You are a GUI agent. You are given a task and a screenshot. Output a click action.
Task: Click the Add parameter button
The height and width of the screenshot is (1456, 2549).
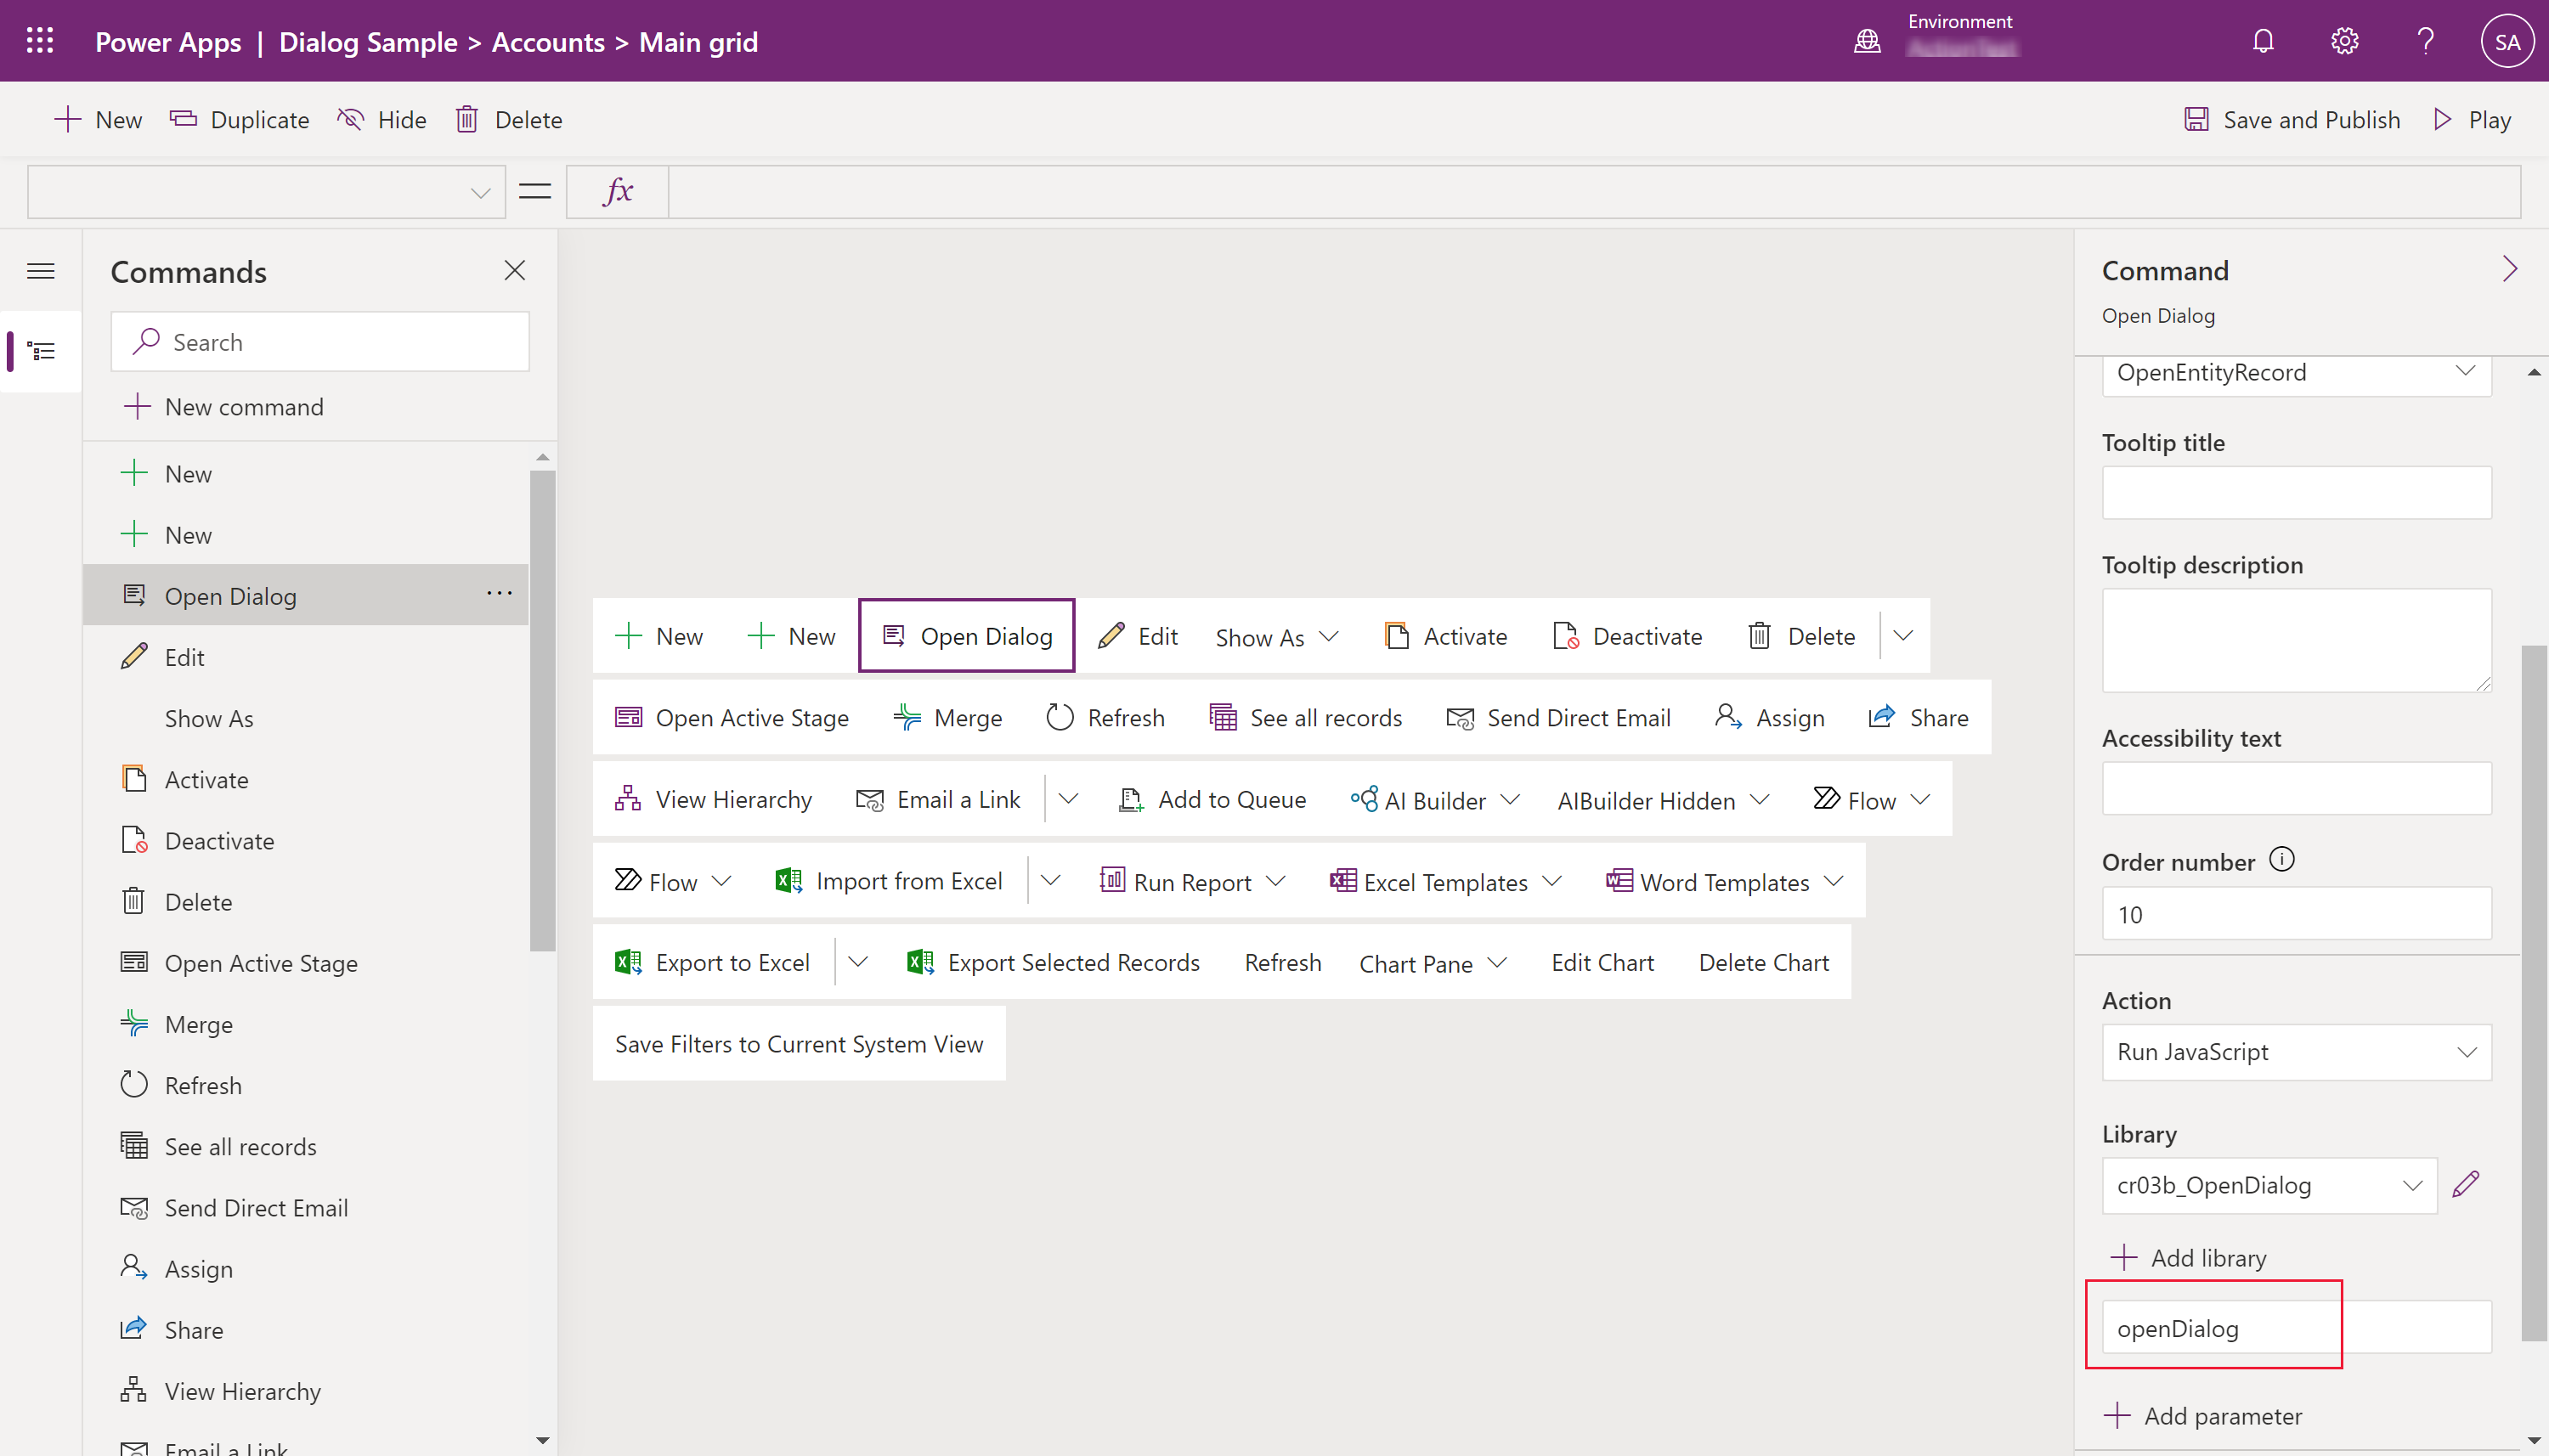2206,1414
